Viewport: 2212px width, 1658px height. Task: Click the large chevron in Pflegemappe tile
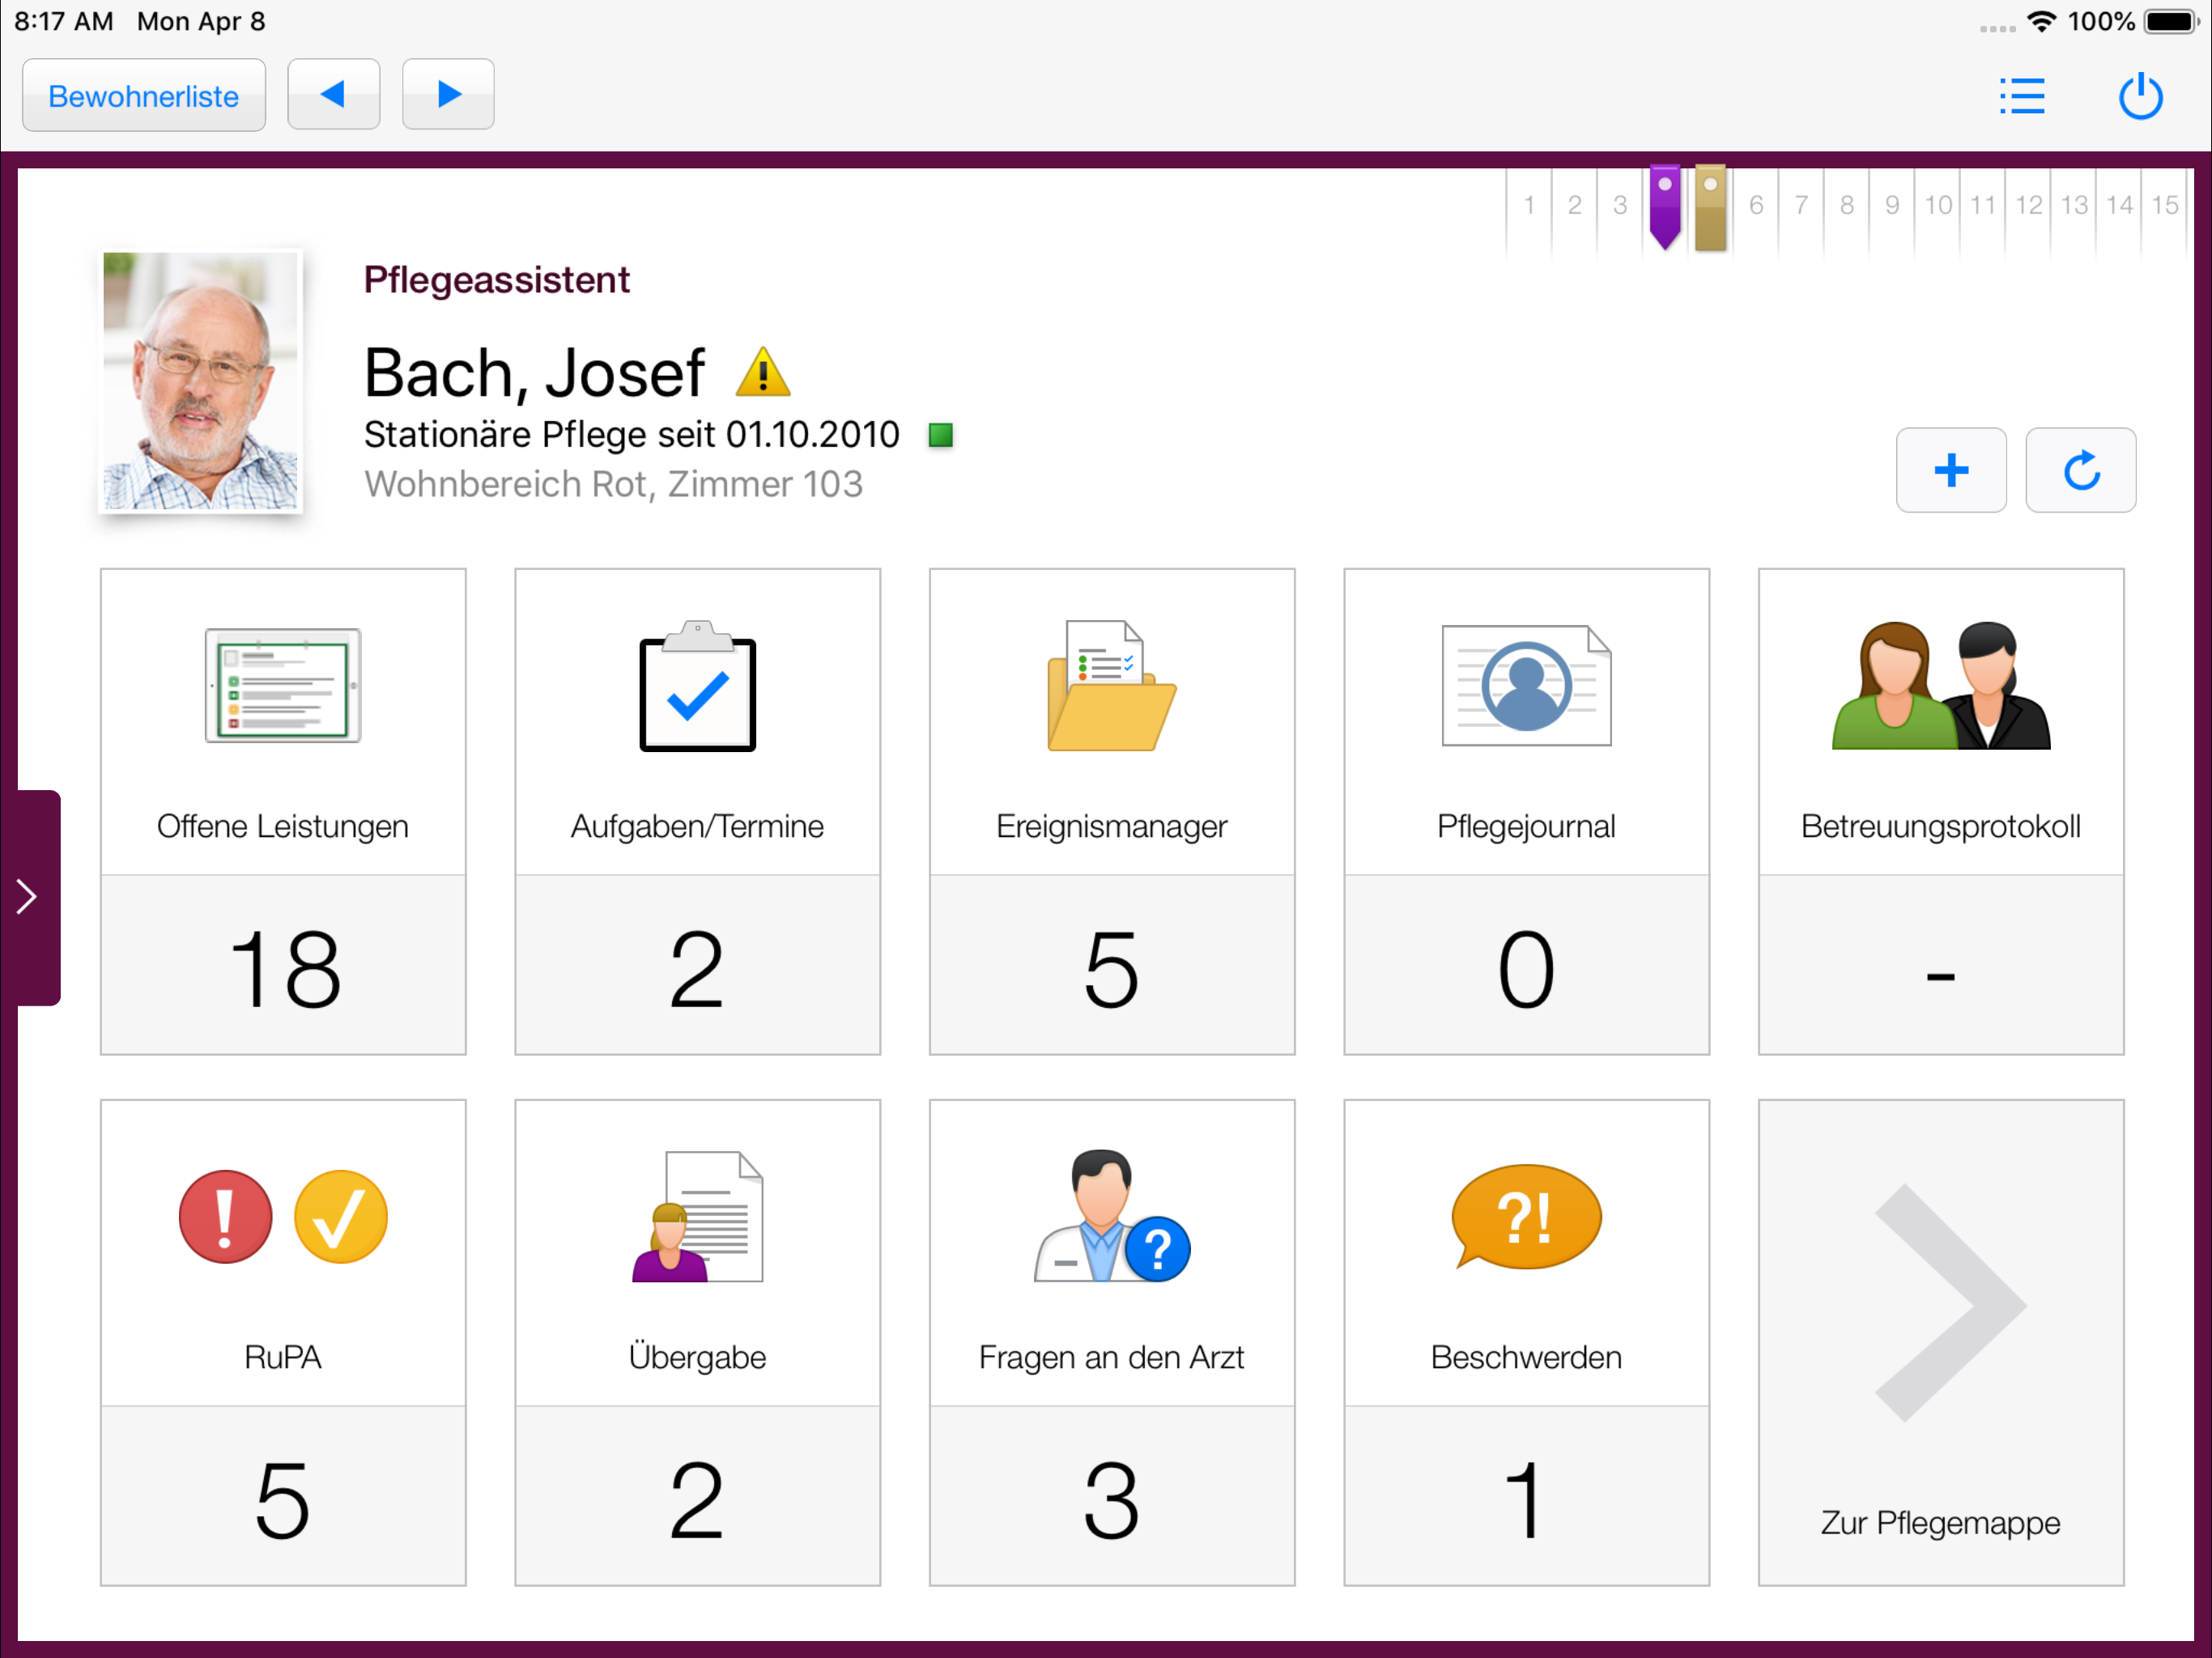[1950, 1302]
